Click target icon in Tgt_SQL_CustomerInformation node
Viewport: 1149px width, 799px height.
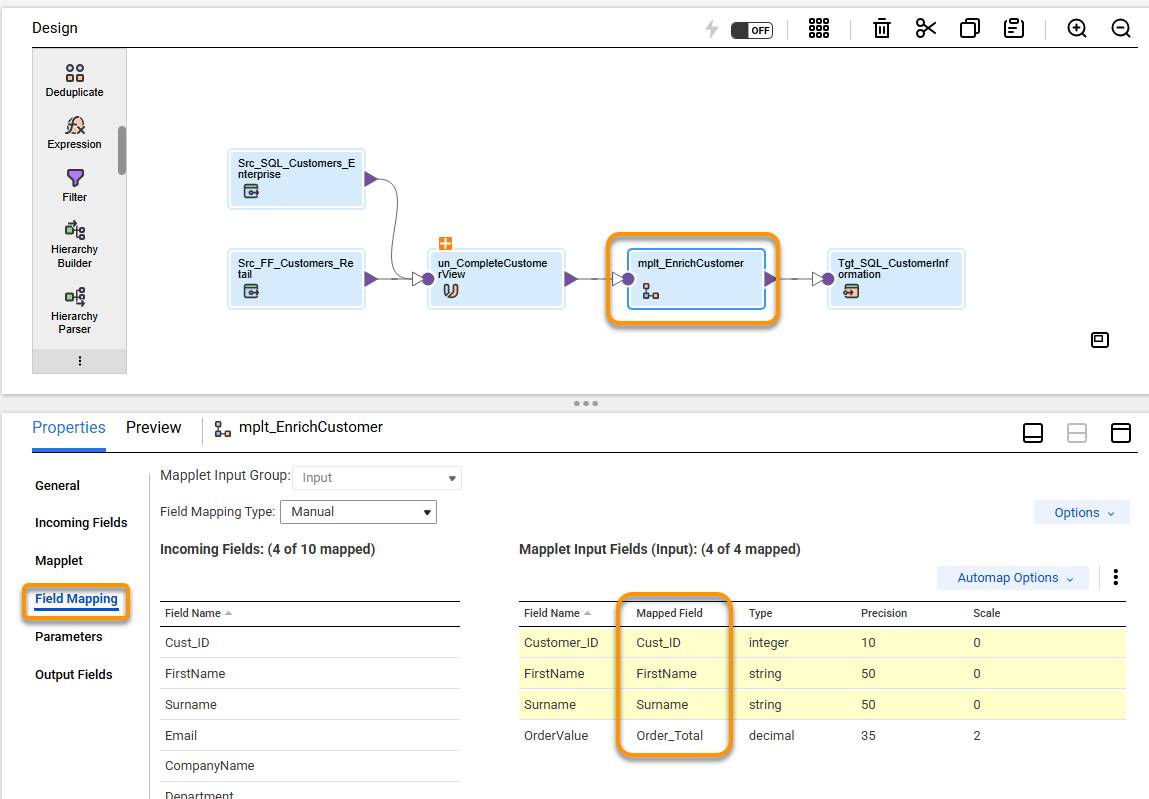[851, 292]
